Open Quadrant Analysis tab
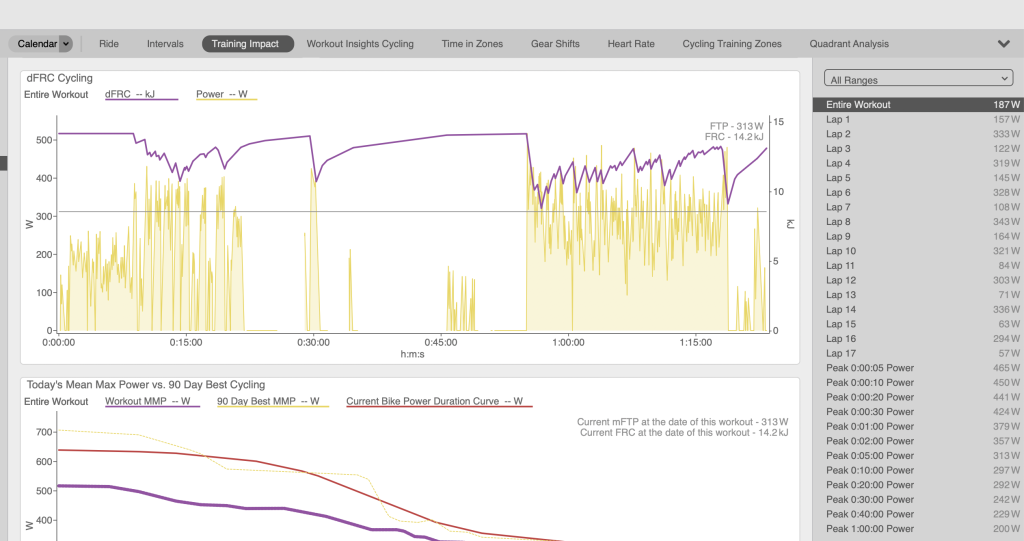The width and height of the screenshot is (1024, 541). click(x=849, y=44)
